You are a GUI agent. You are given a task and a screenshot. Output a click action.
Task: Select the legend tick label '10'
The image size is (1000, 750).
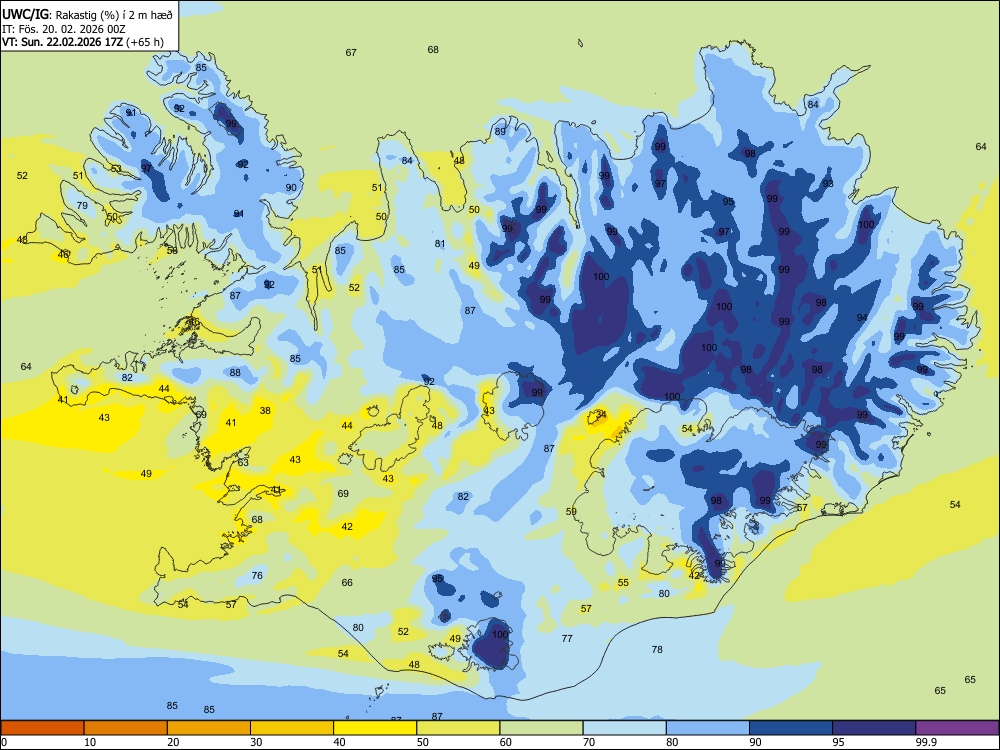click(x=91, y=742)
